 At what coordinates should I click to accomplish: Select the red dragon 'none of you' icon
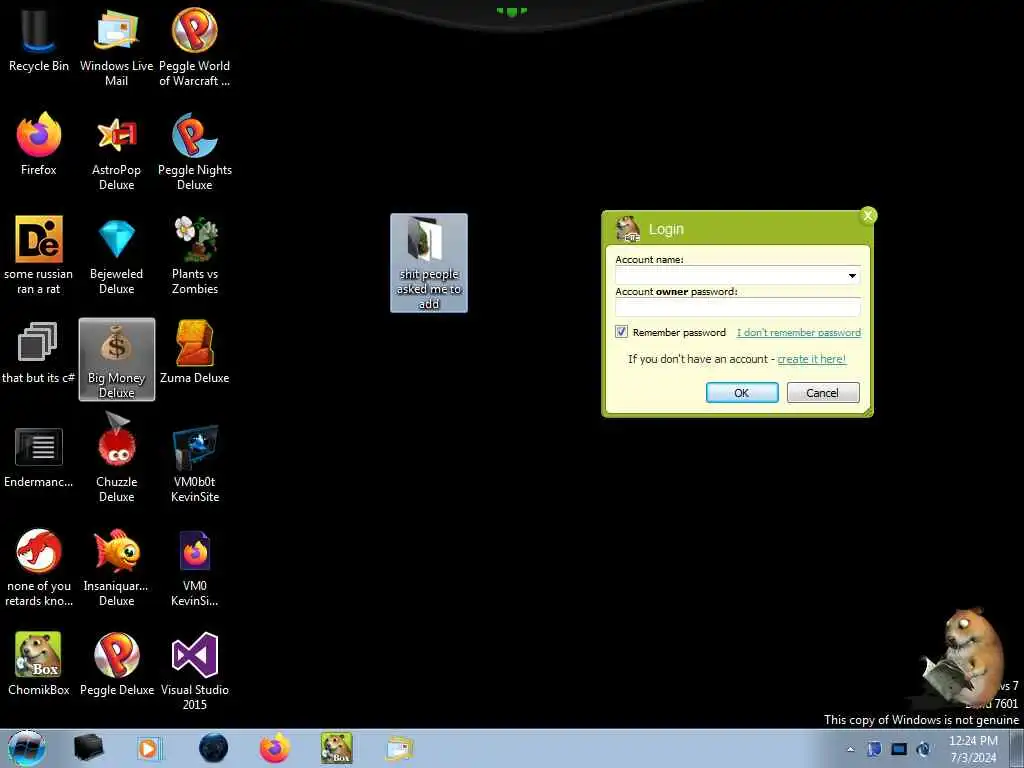(x=39, y=568)
